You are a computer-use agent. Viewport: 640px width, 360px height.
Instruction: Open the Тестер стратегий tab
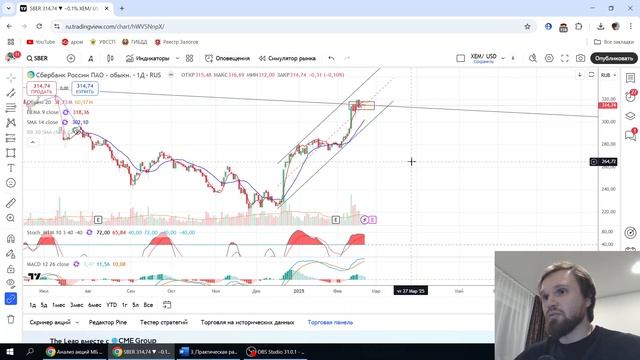[x=164, y=322]
